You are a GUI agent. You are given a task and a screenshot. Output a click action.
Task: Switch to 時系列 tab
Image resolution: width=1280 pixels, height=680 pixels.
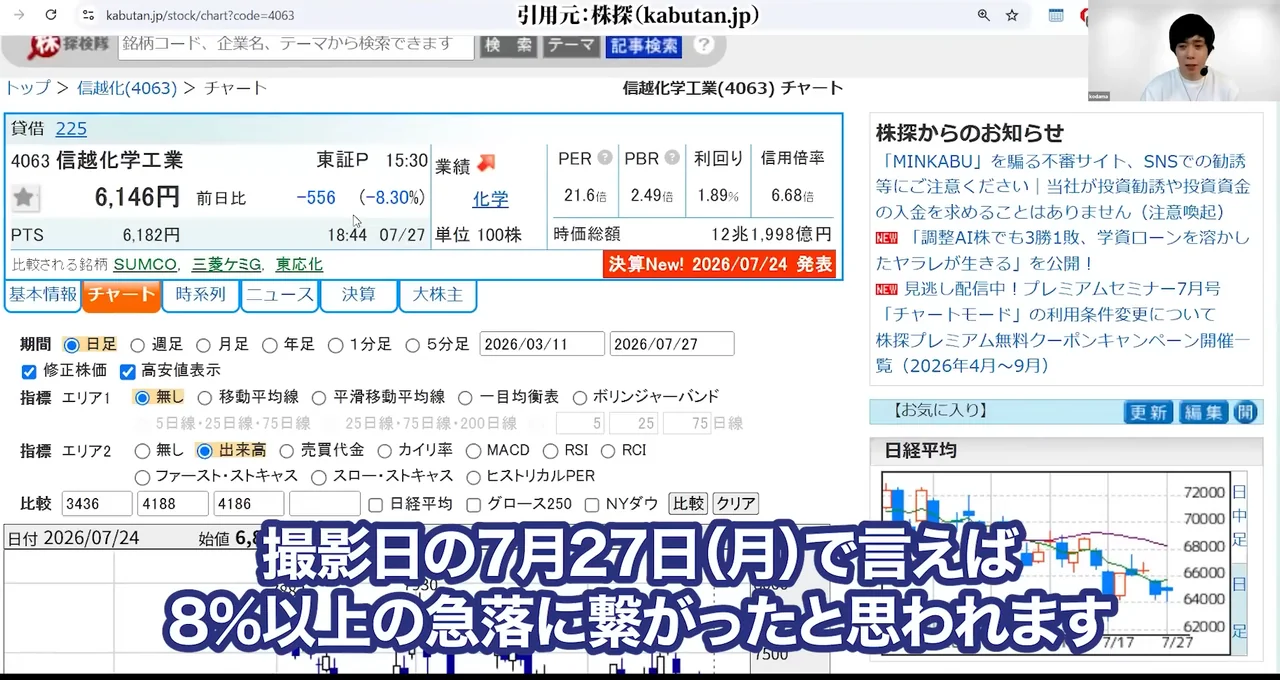(200, 295)
